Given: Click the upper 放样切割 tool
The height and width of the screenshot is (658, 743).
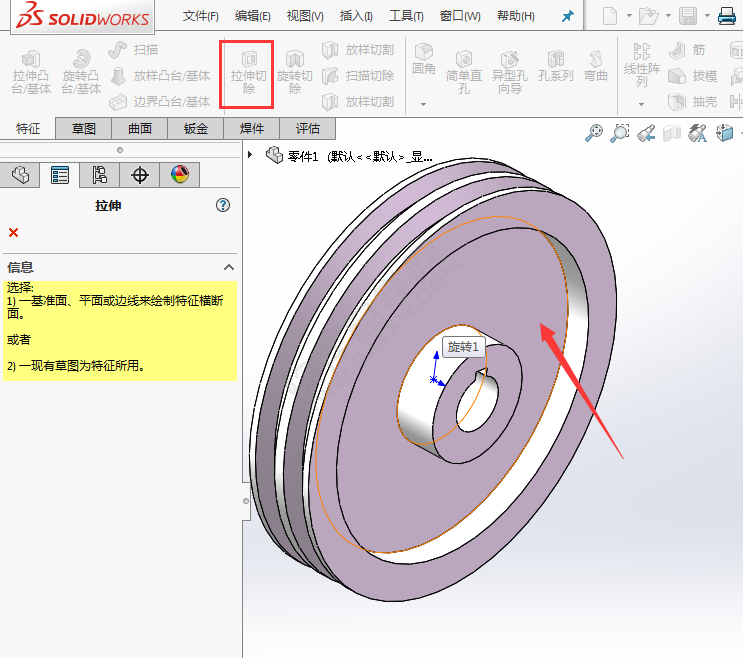Looking at the screenshot, I should pyautogui.click(x=358, y=50).
